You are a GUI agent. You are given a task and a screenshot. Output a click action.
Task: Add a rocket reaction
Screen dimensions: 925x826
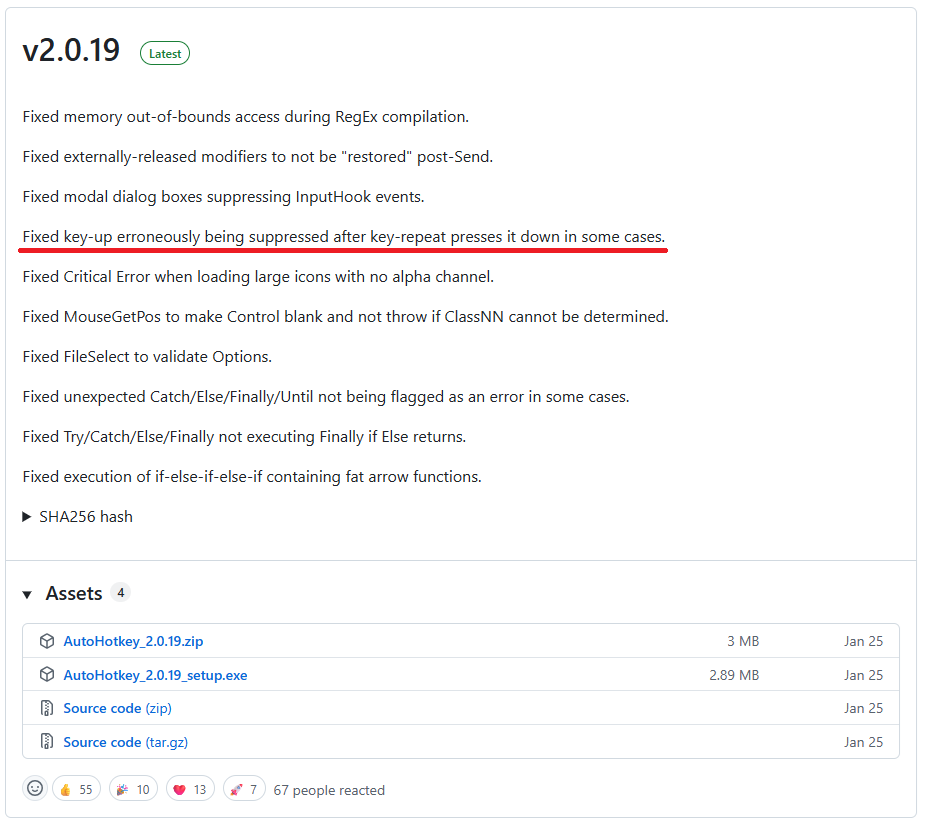pyautogui.click(x=245, y=789)
